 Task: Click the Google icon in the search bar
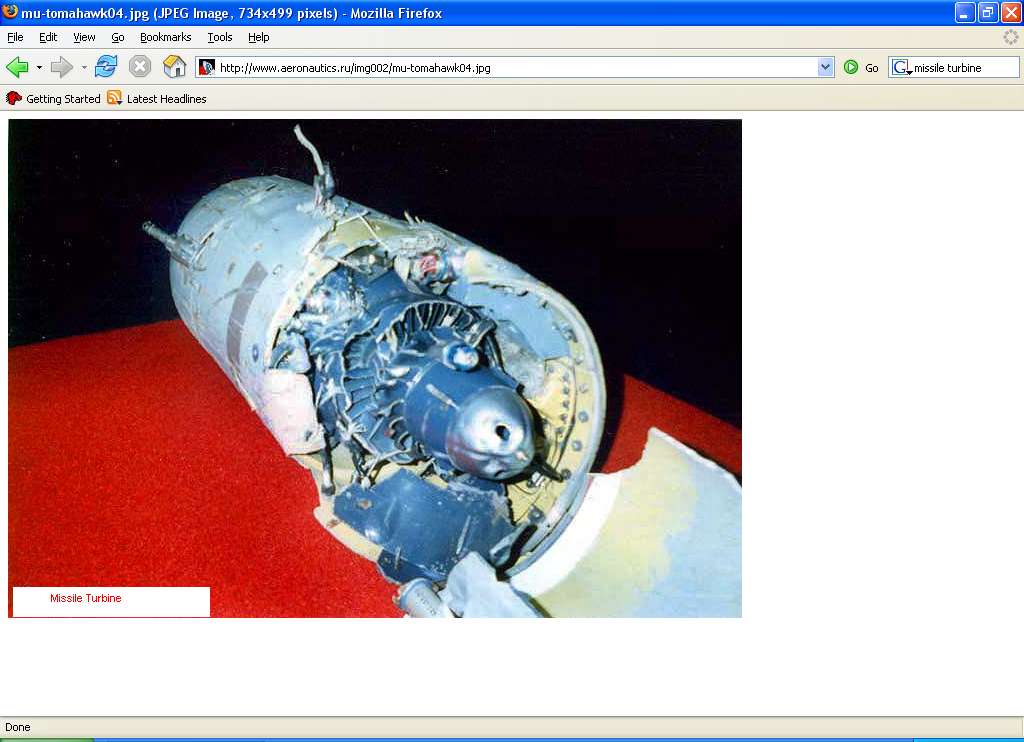[x=901, y=66]
